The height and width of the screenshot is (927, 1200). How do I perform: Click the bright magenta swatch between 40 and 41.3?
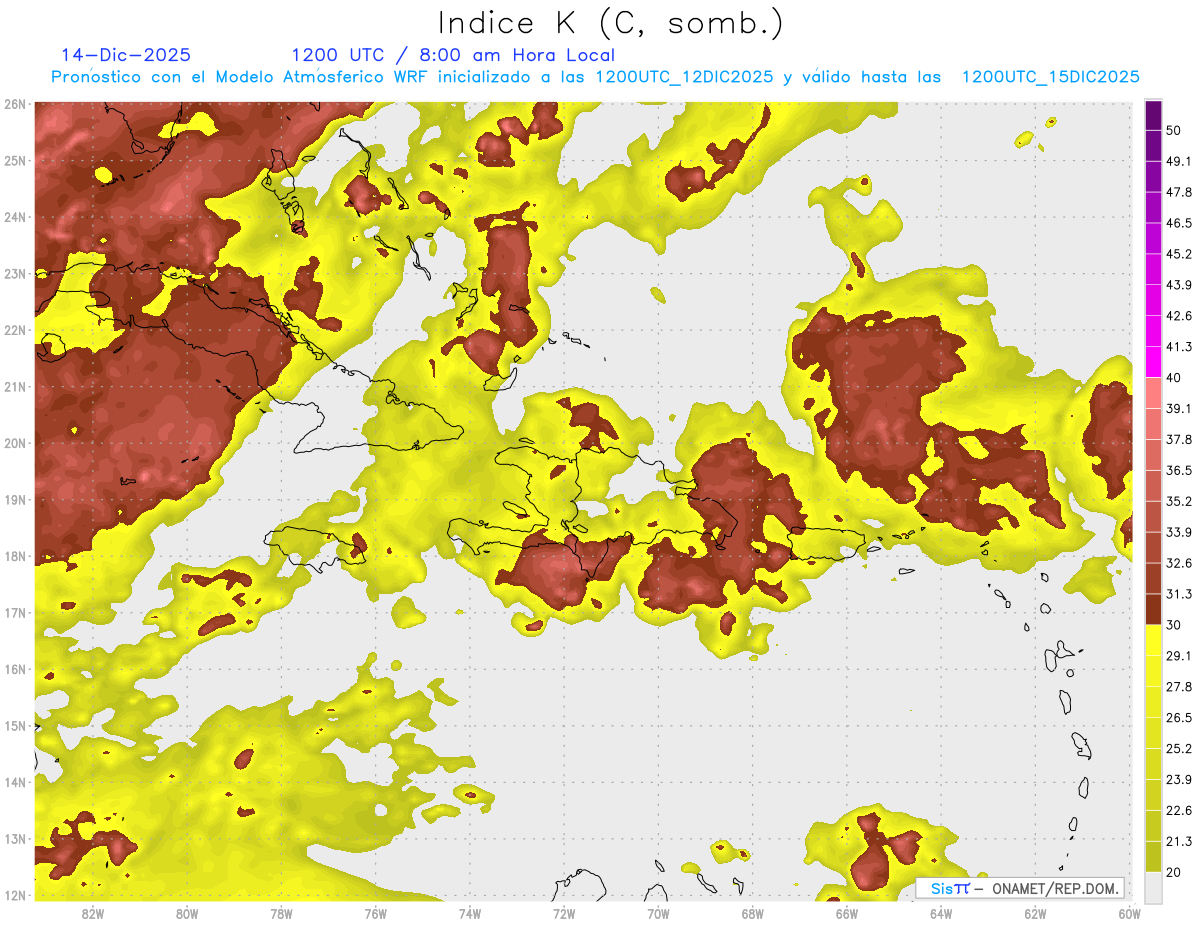coord(1153,362)
